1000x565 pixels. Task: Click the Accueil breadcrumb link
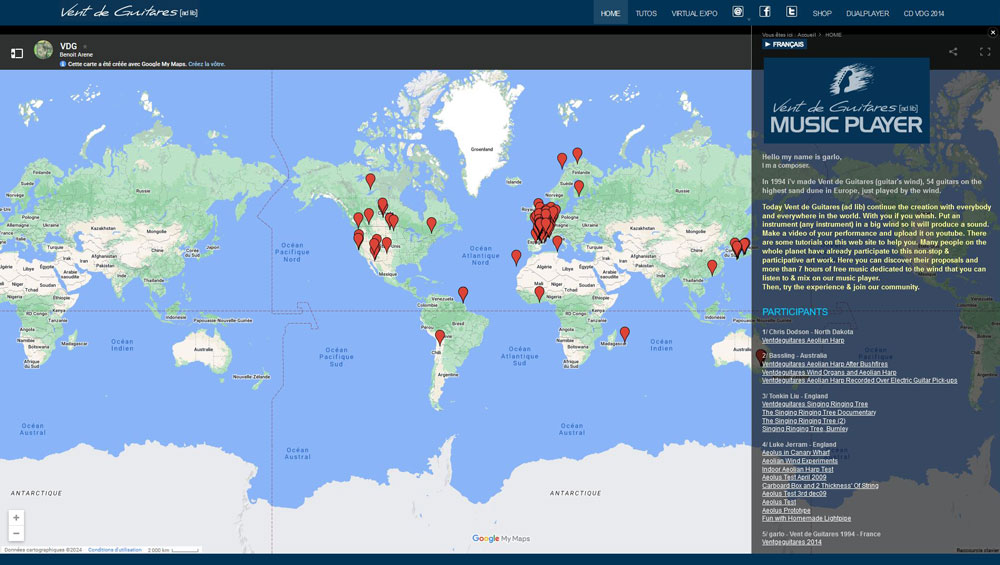point(806,35)
